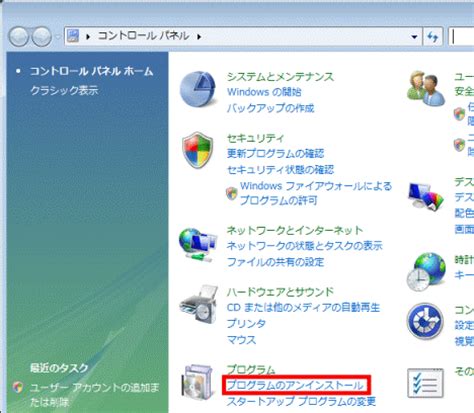Screen dimensions: 474x413
Task: Click the Security shield icon
Action: (198, 150)
